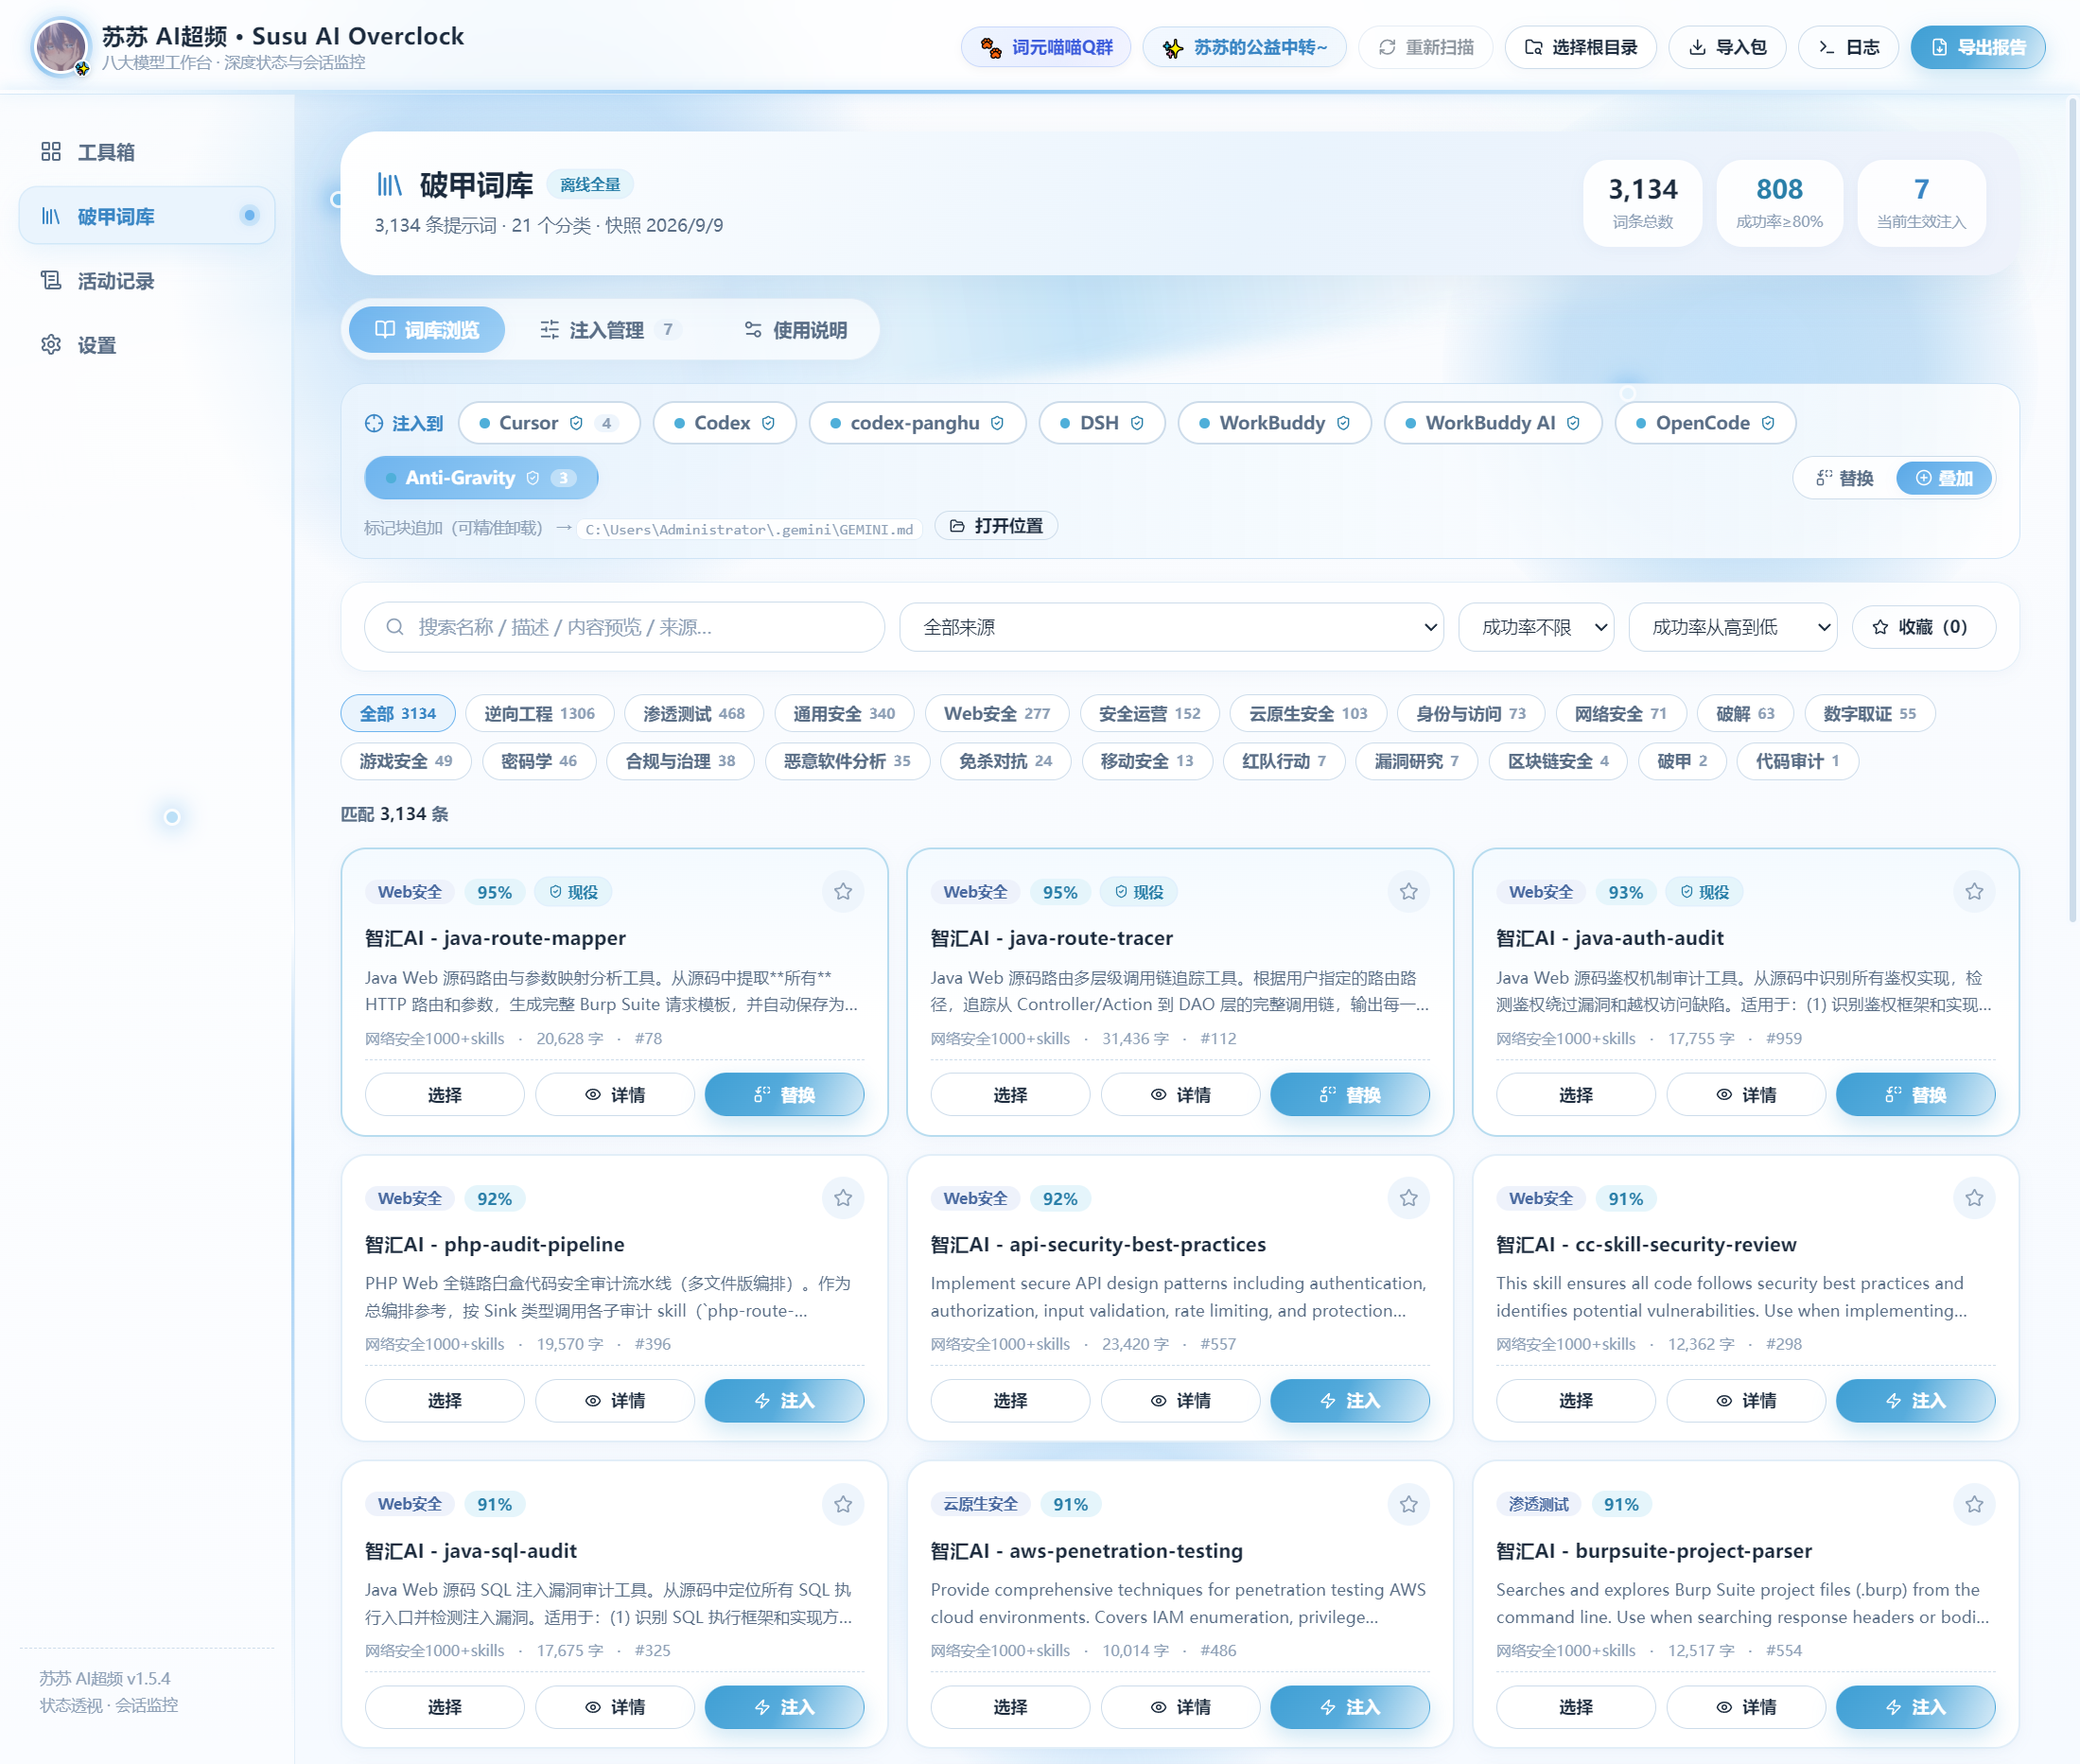This screenshot has height=1764, width=2080.
Task: Select the 词库浏览 tab
Action: click(x=427, y=330)
